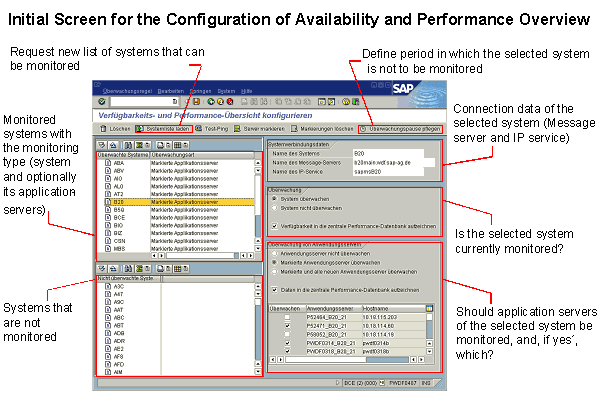Click the Print icon in monitored systems toolbar
This screenshot has width=597, height=398.
pos(160,145)
